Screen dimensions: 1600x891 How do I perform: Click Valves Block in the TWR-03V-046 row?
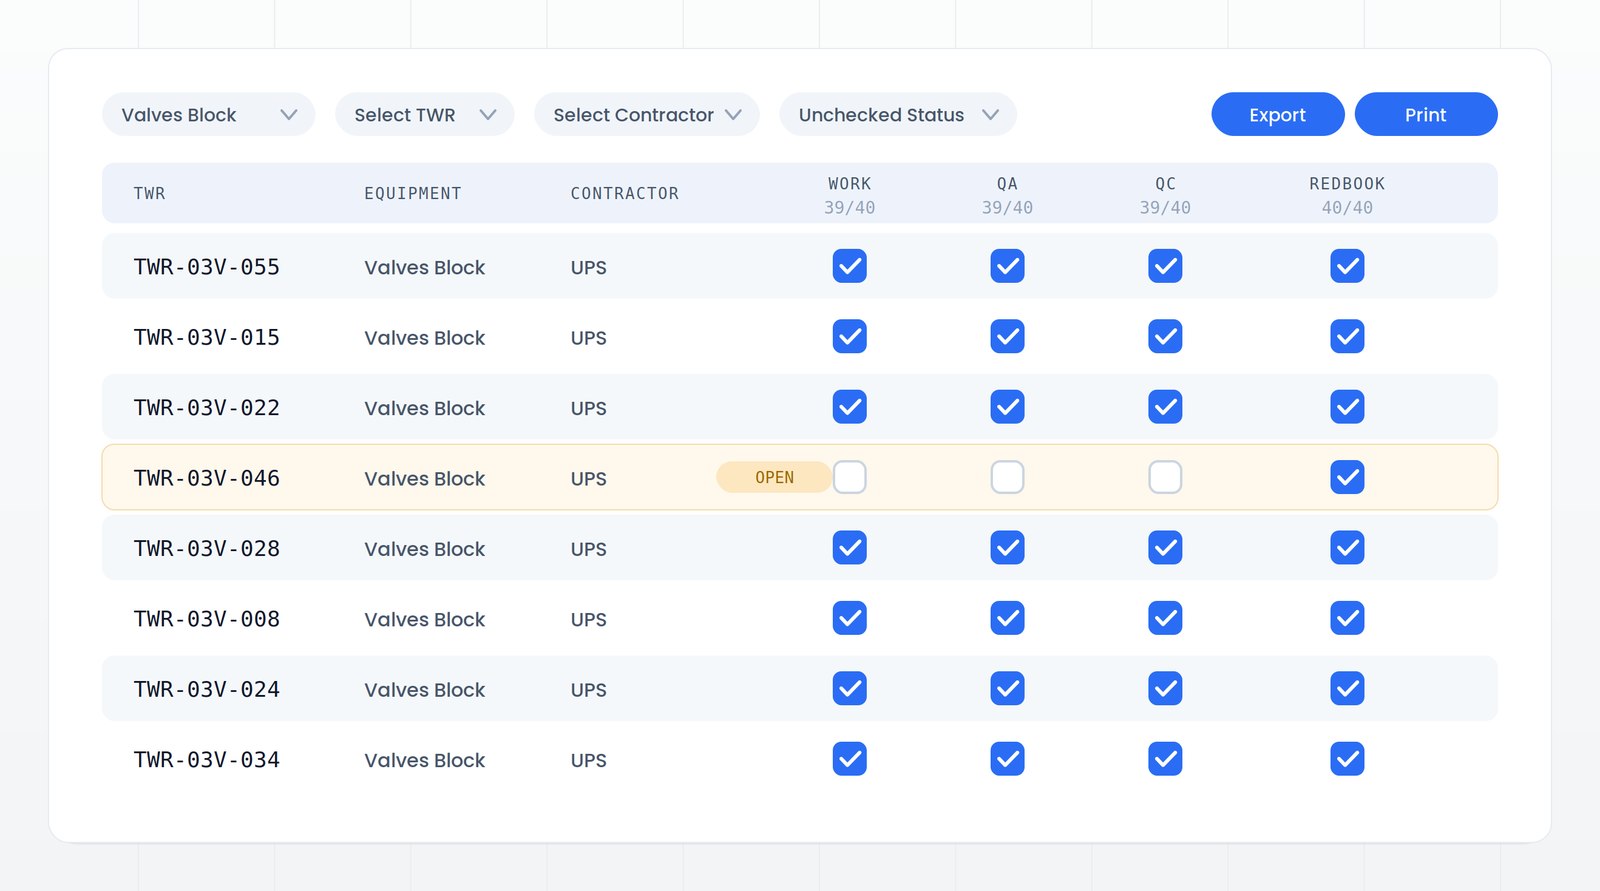pos(424,479)
